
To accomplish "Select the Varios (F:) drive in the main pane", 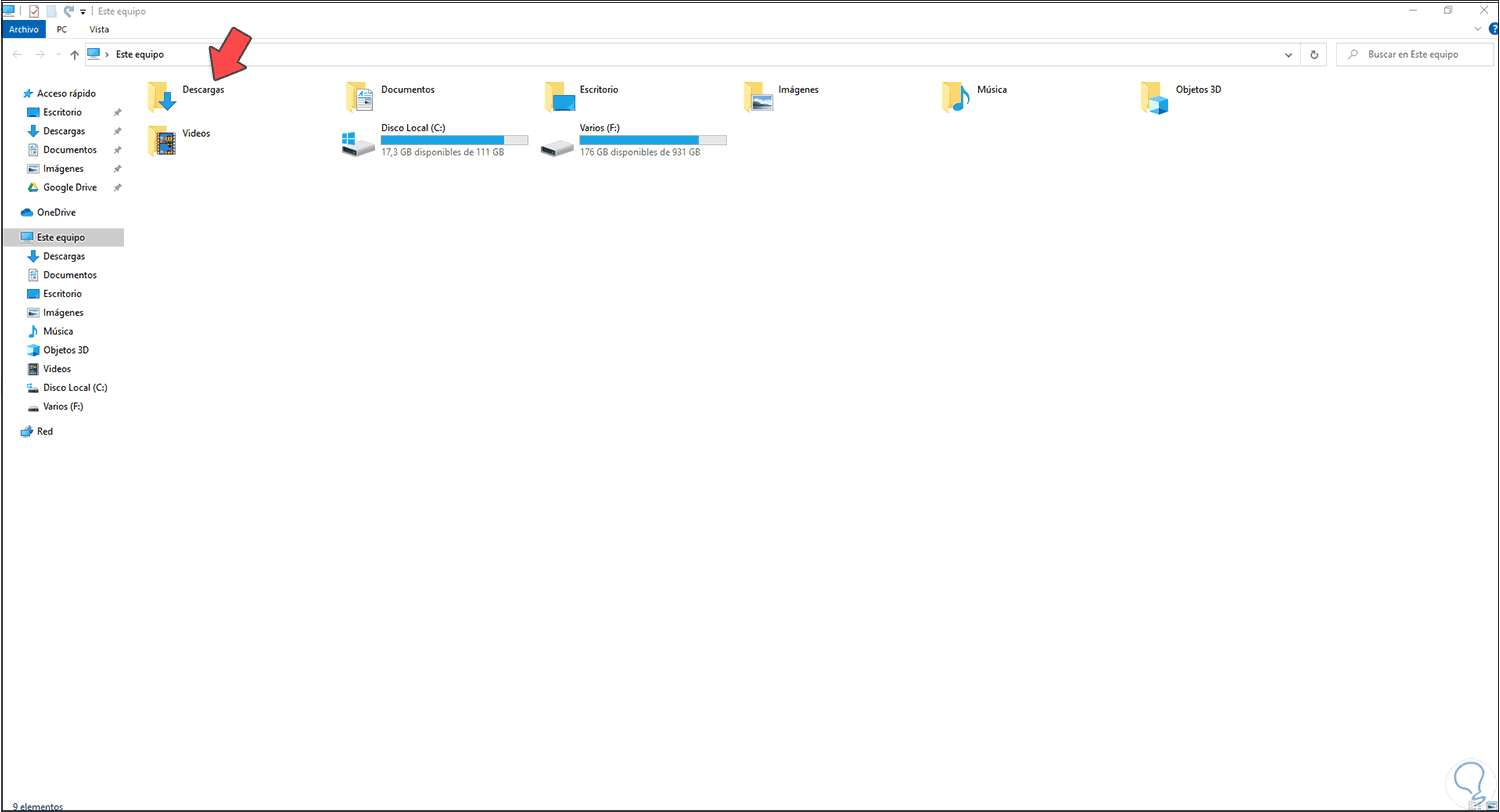I will pyautogui.click(x=633, y=141).
